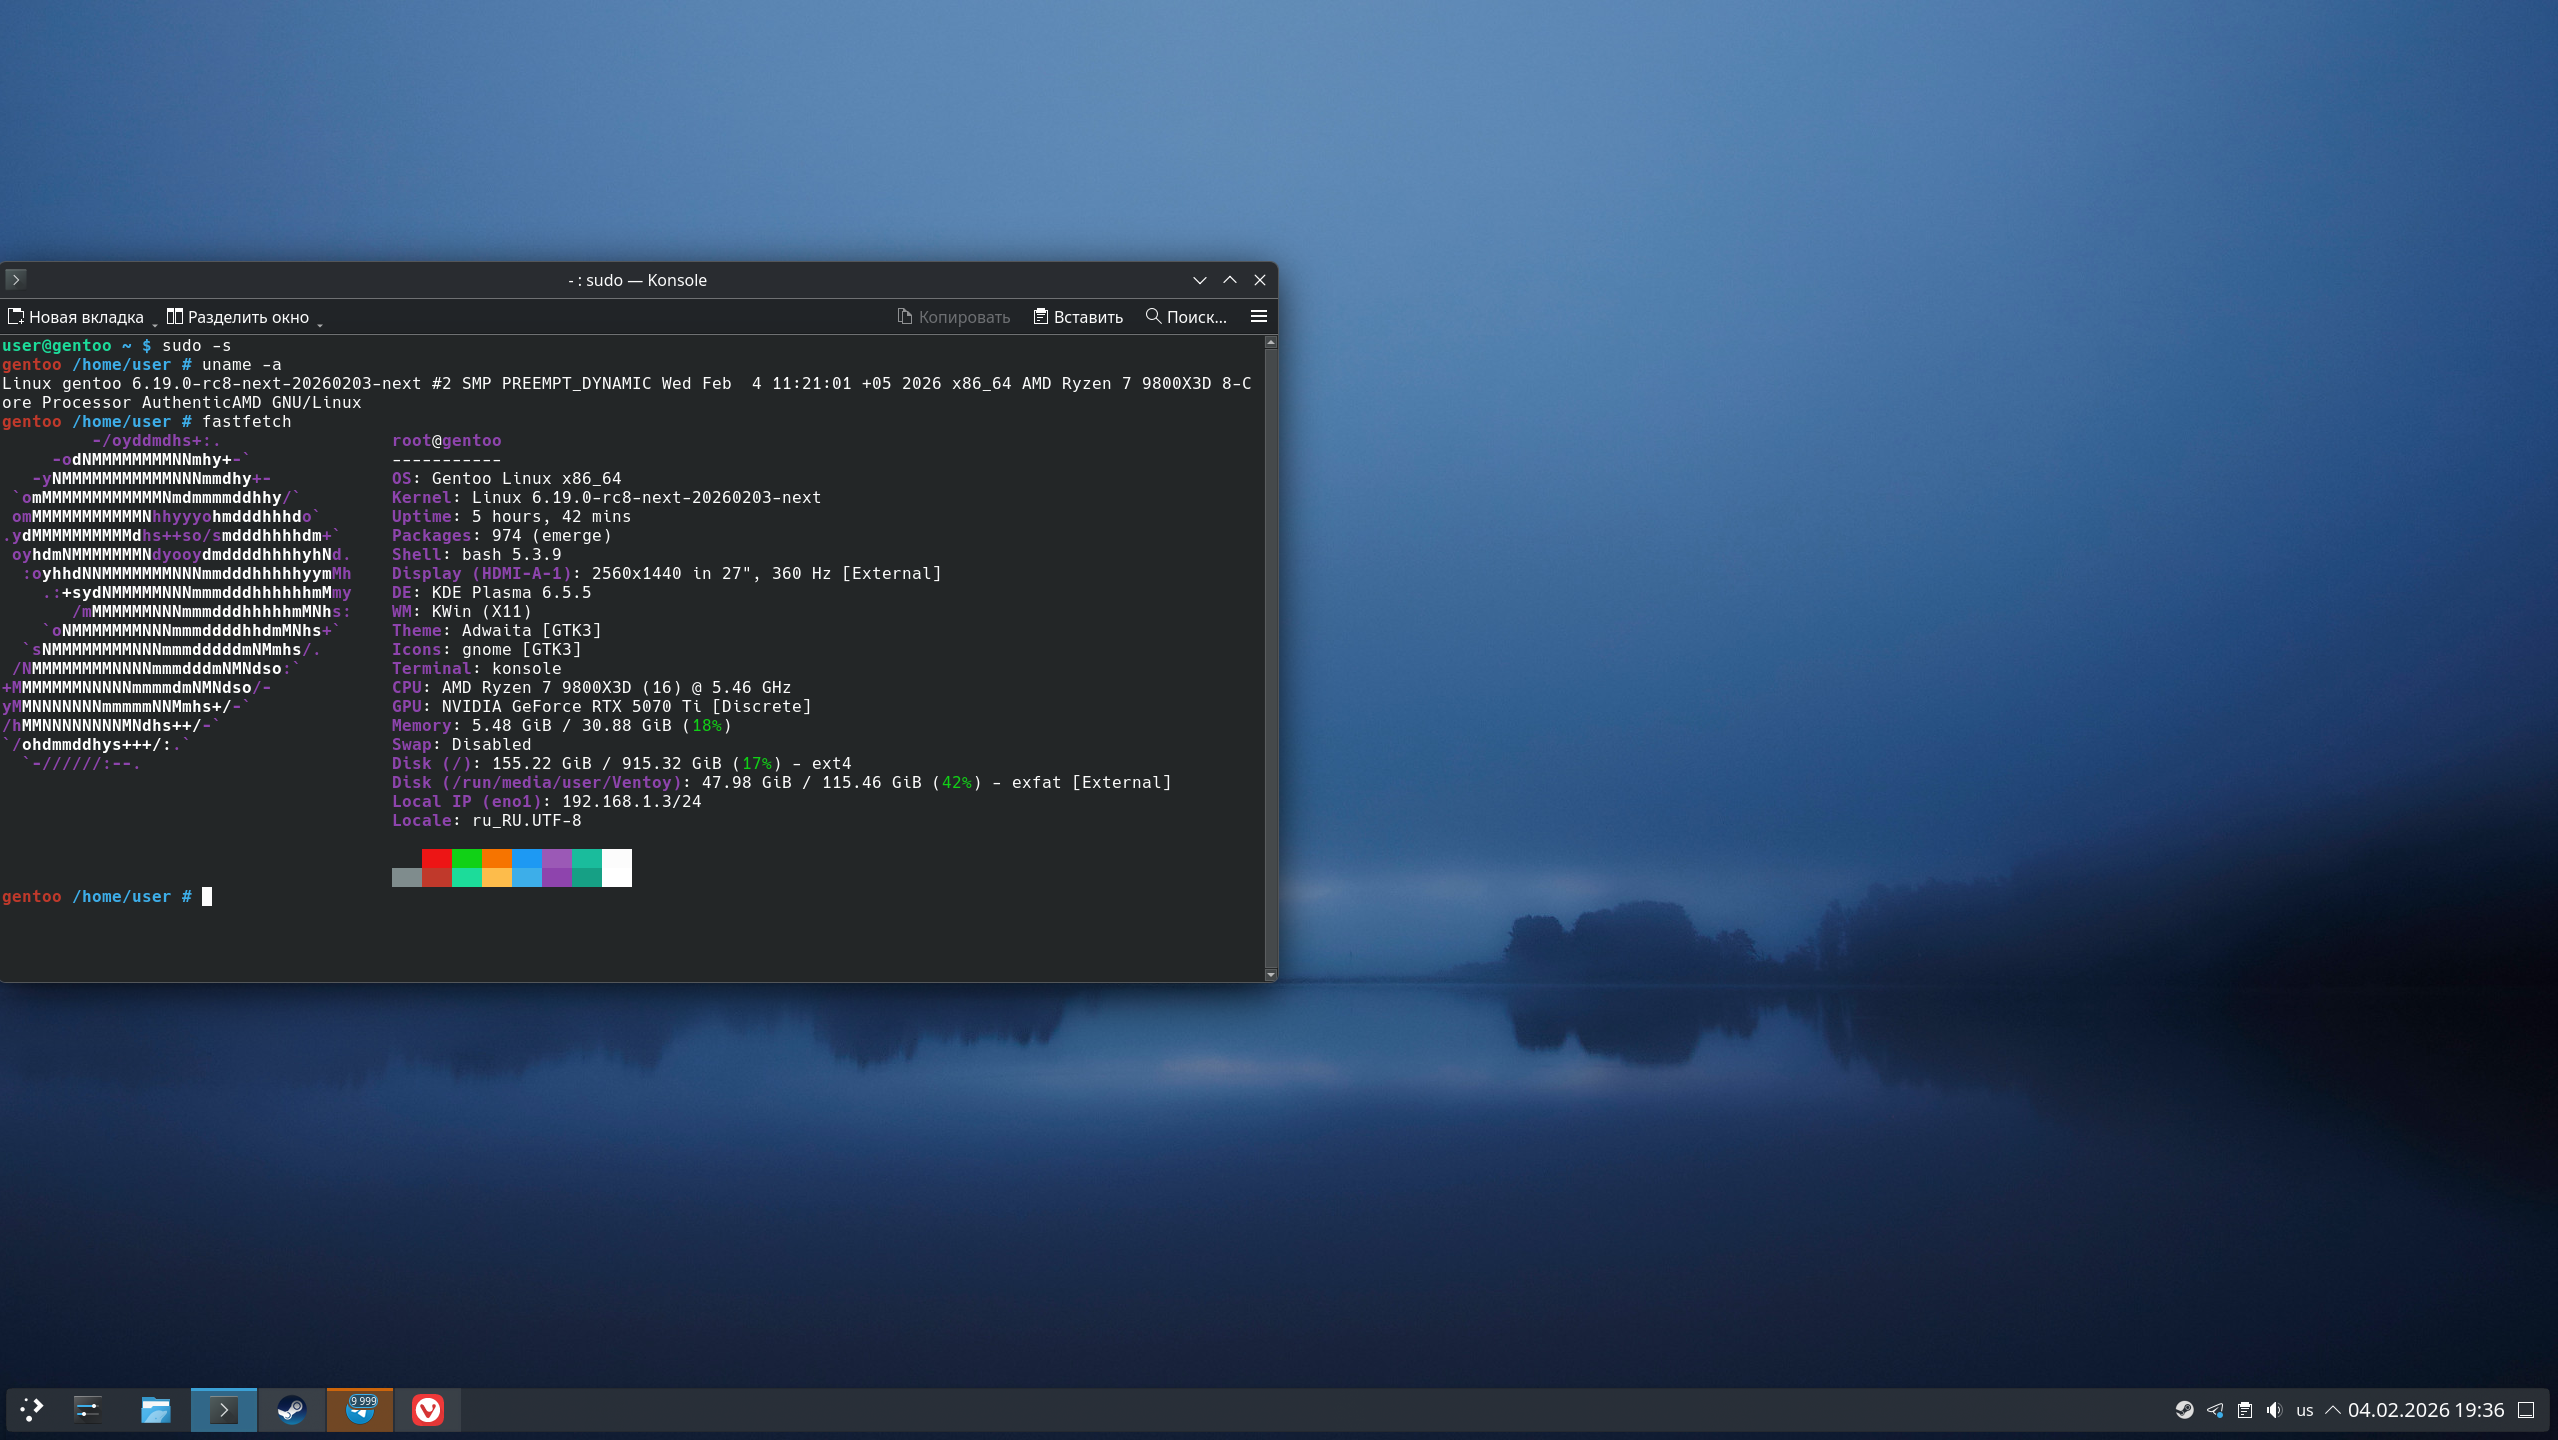Open the calendar from the date and time

point(2425,1410)
